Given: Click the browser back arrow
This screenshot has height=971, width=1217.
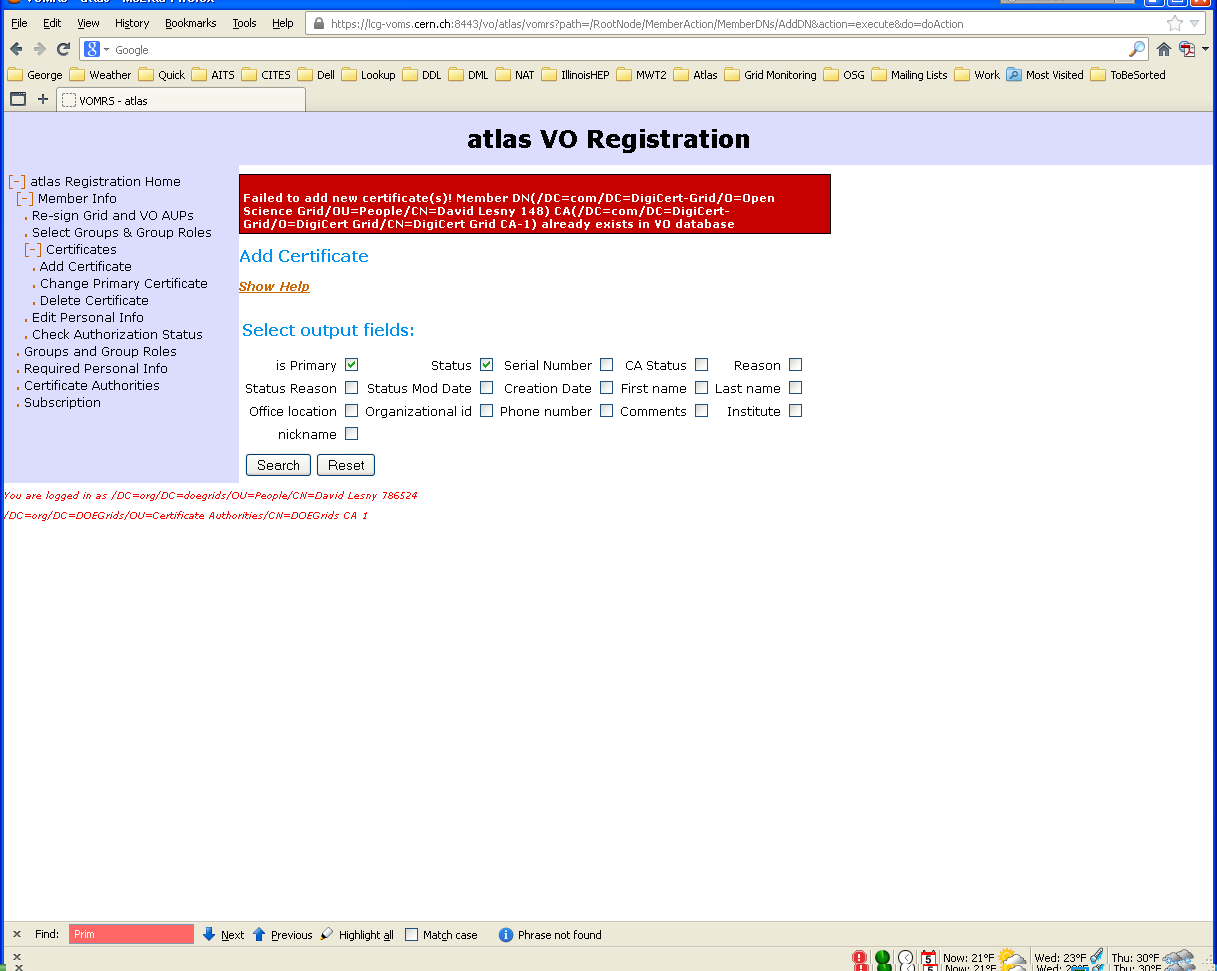Looking at the screenshot, I should (x=16, y=49).
